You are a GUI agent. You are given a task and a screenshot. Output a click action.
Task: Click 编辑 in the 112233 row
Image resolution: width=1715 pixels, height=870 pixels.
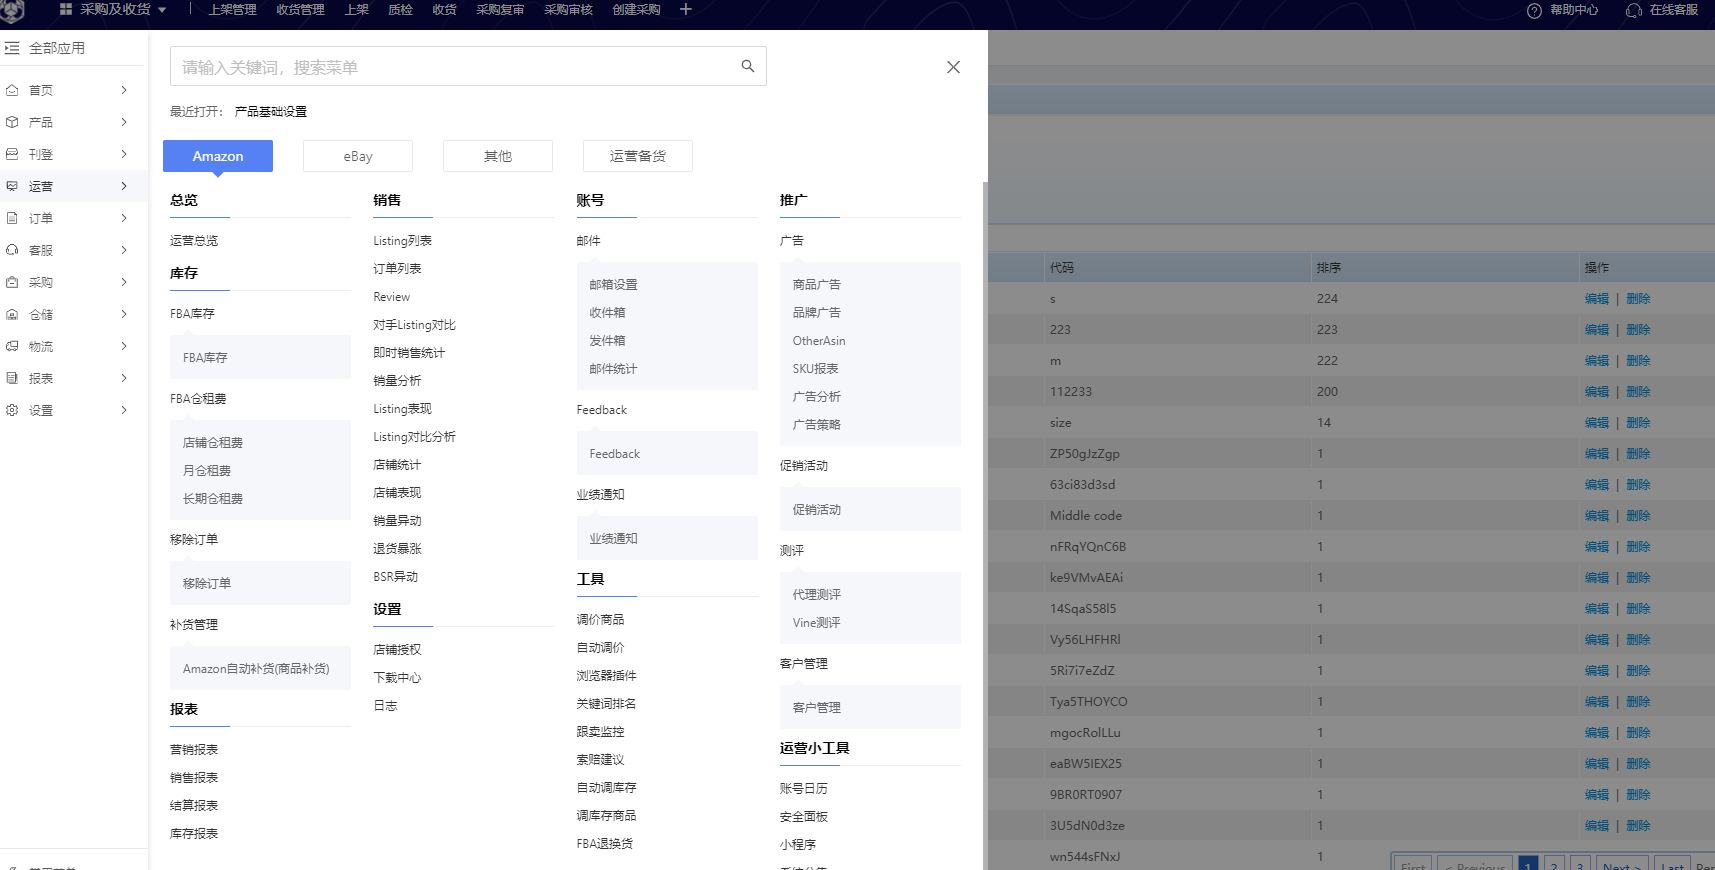(1597, 392)
